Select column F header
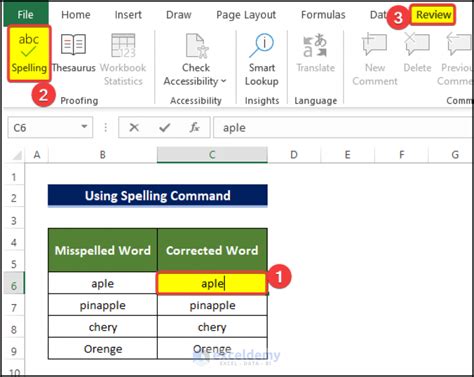 point(401,155)
